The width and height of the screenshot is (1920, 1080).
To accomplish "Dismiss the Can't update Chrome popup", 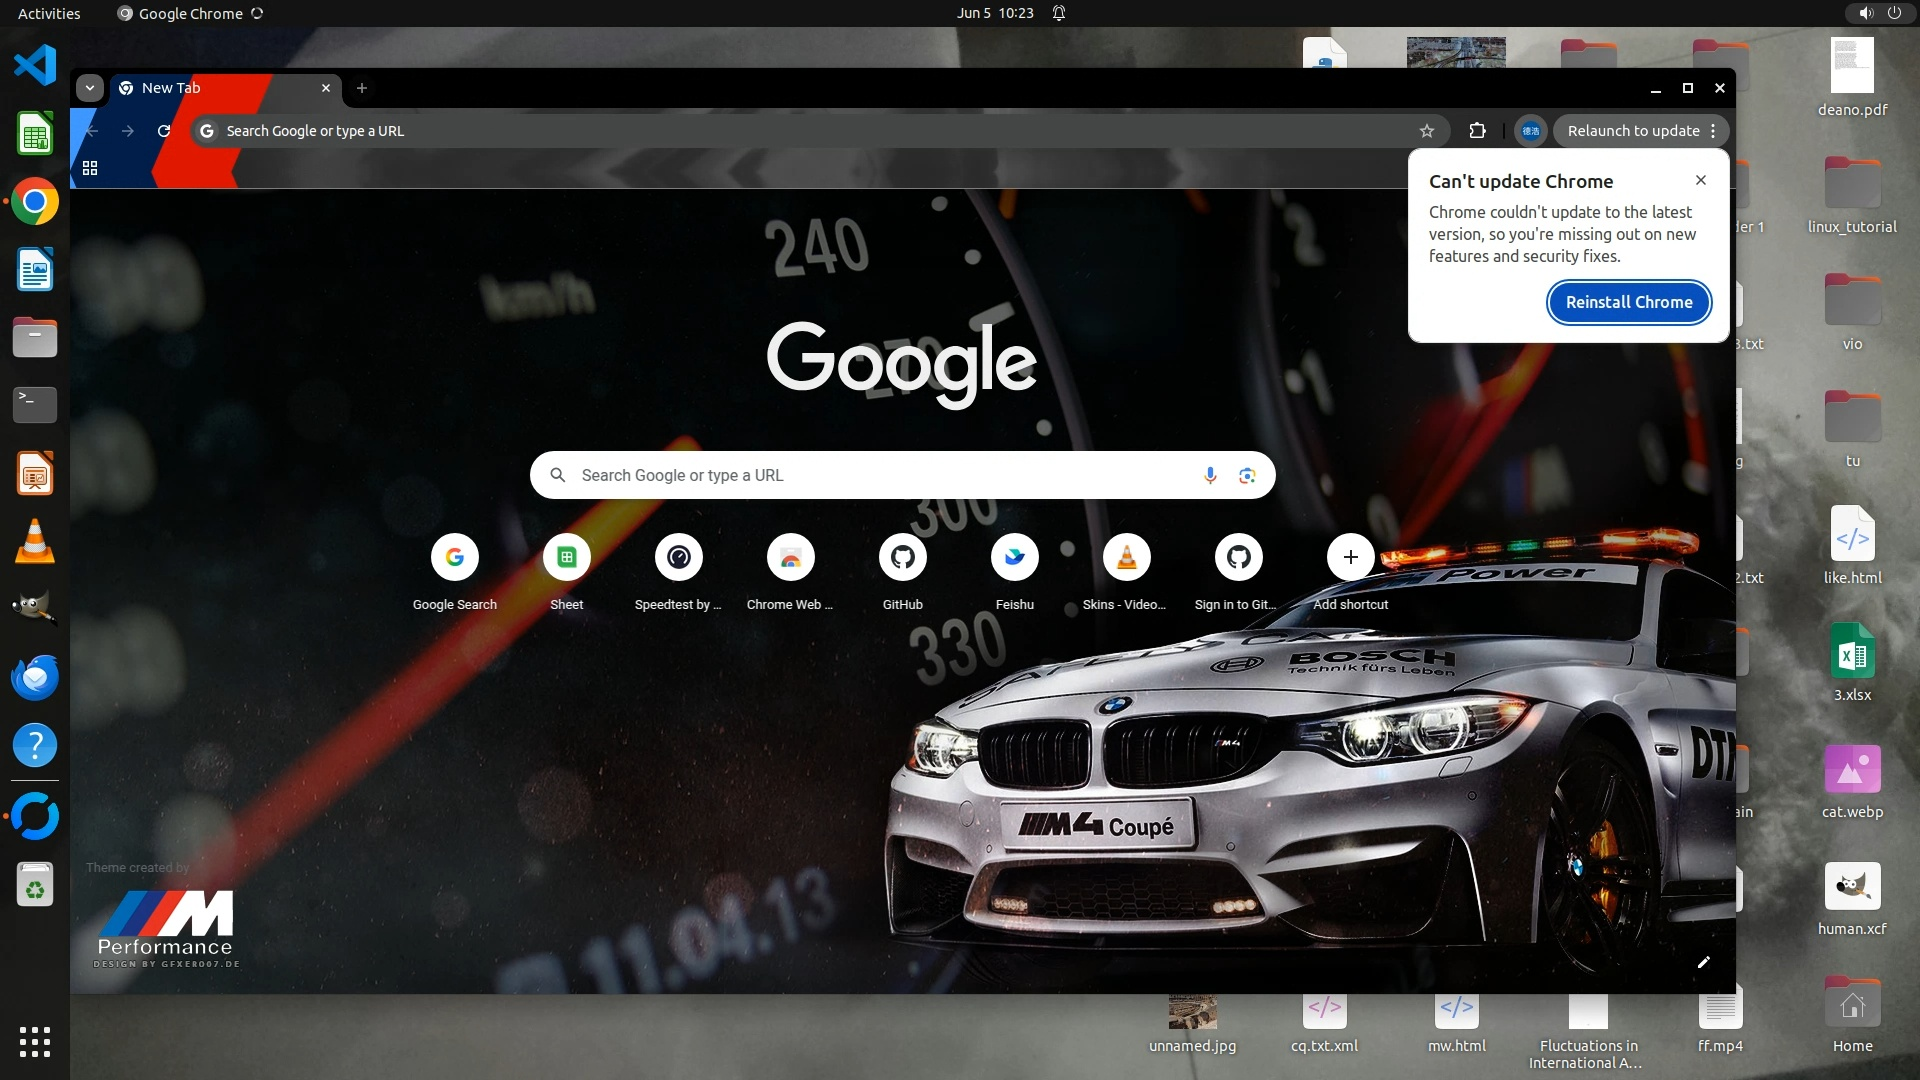I will [1700, 180].
